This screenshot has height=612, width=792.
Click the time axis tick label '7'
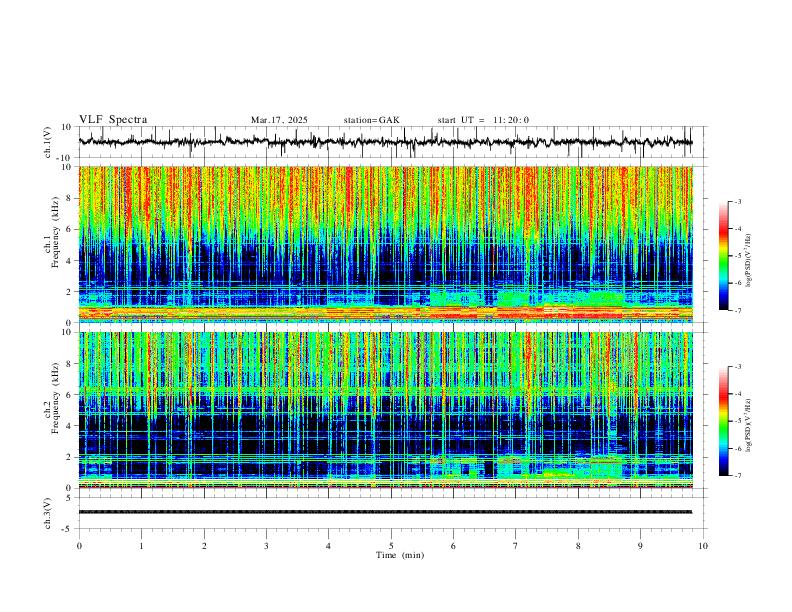[516, 546]
